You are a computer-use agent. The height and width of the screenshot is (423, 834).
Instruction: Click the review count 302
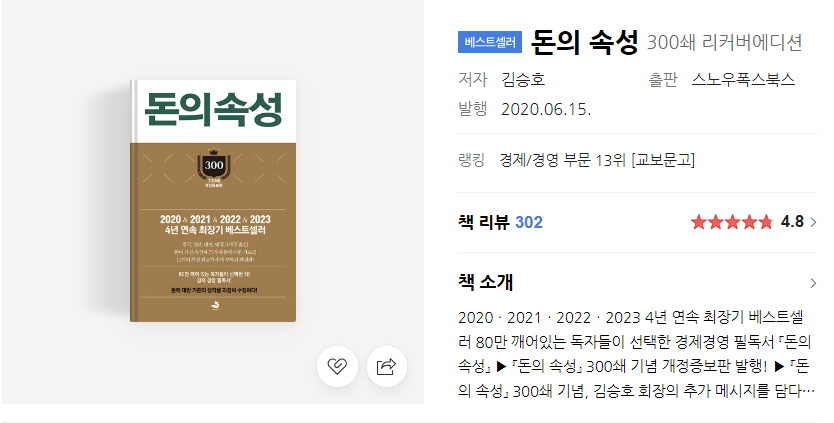(529, 222)
